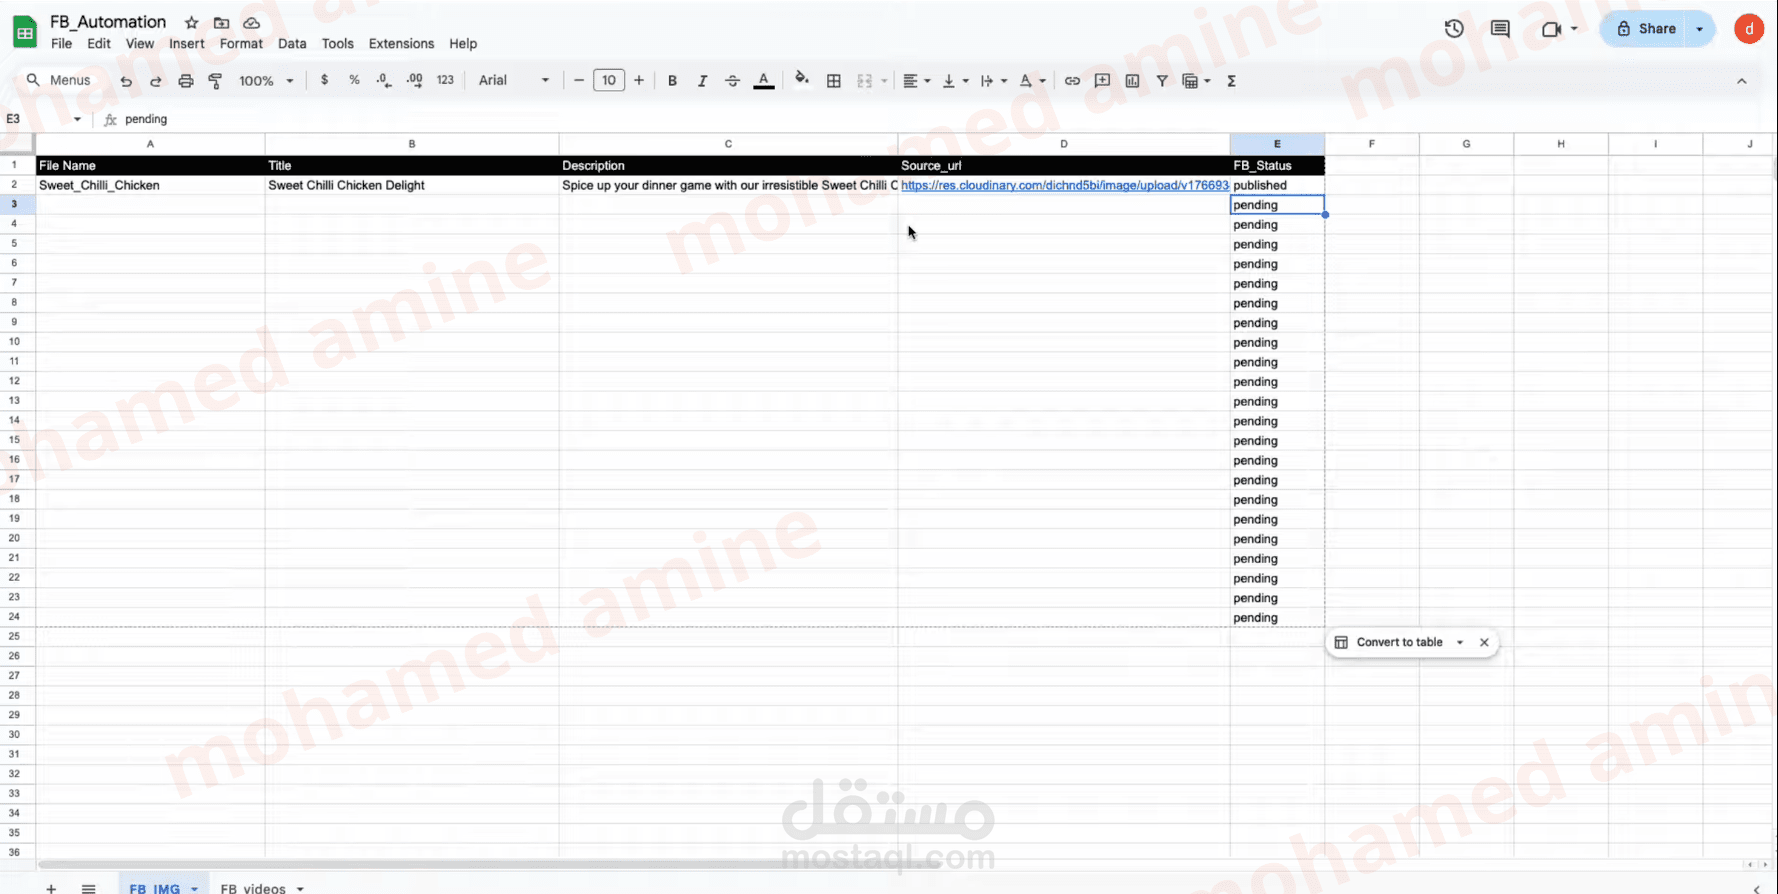
Task: Open the Data menu
Action: pos(292,44)
